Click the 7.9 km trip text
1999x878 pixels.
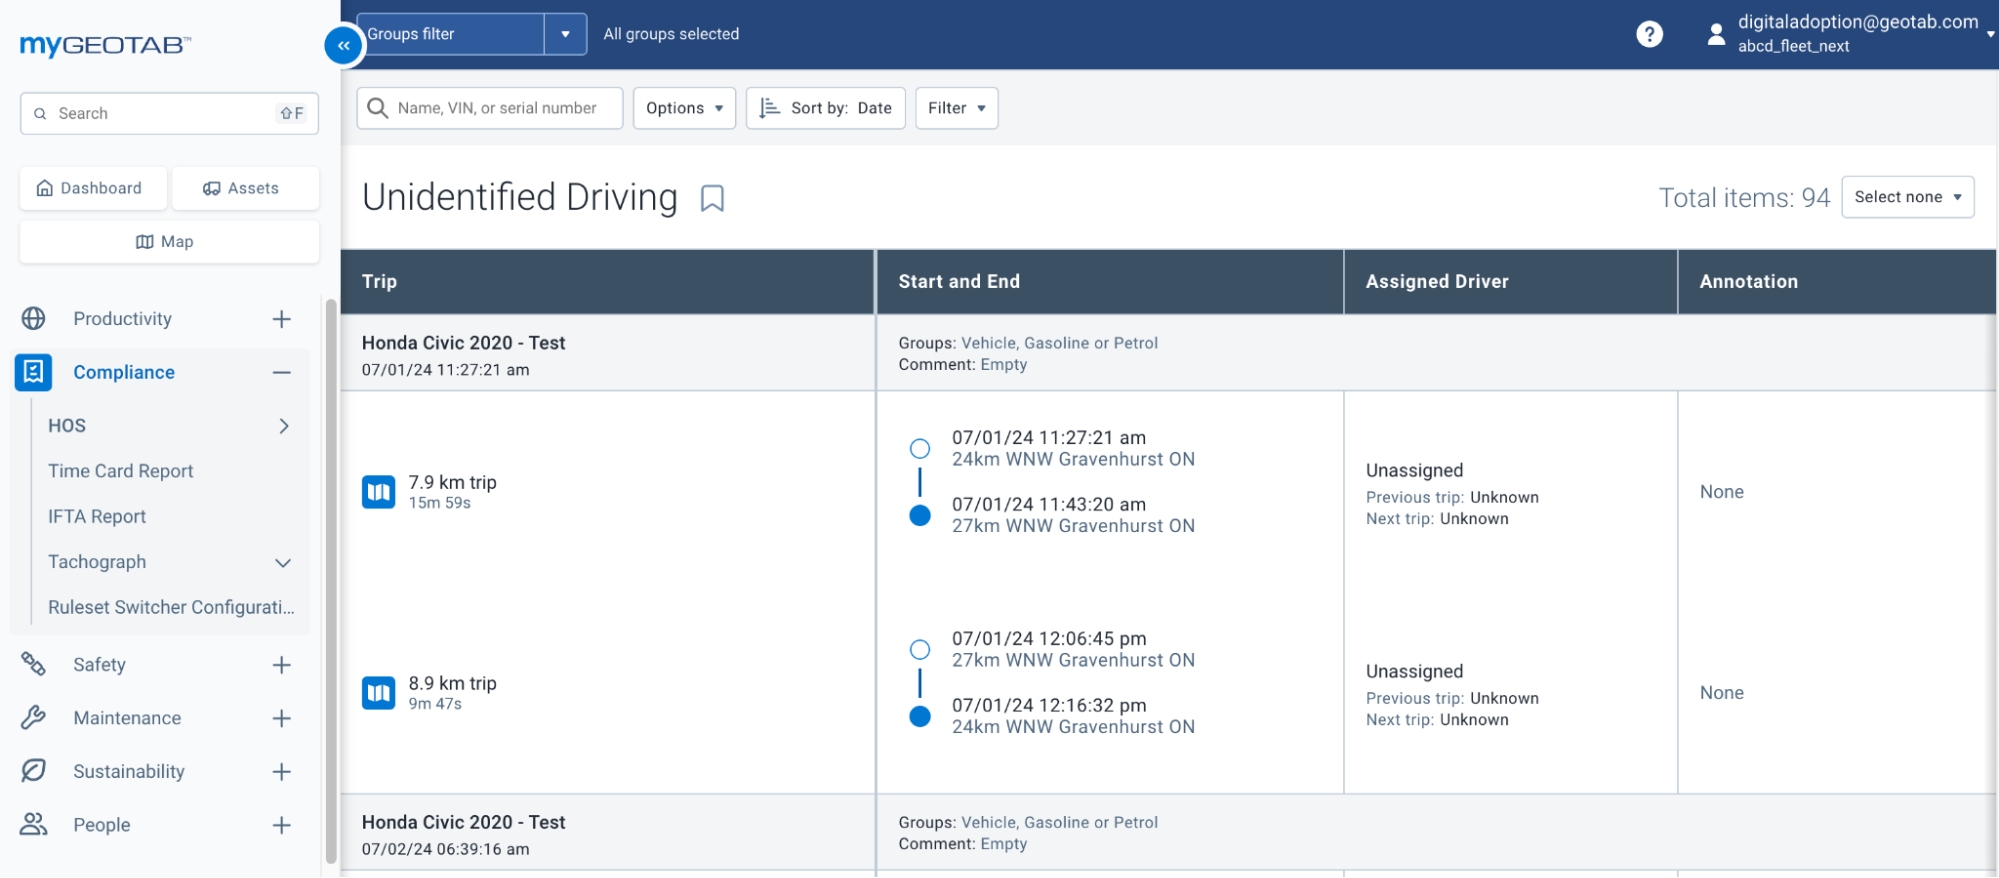click(x=452, y=482)
